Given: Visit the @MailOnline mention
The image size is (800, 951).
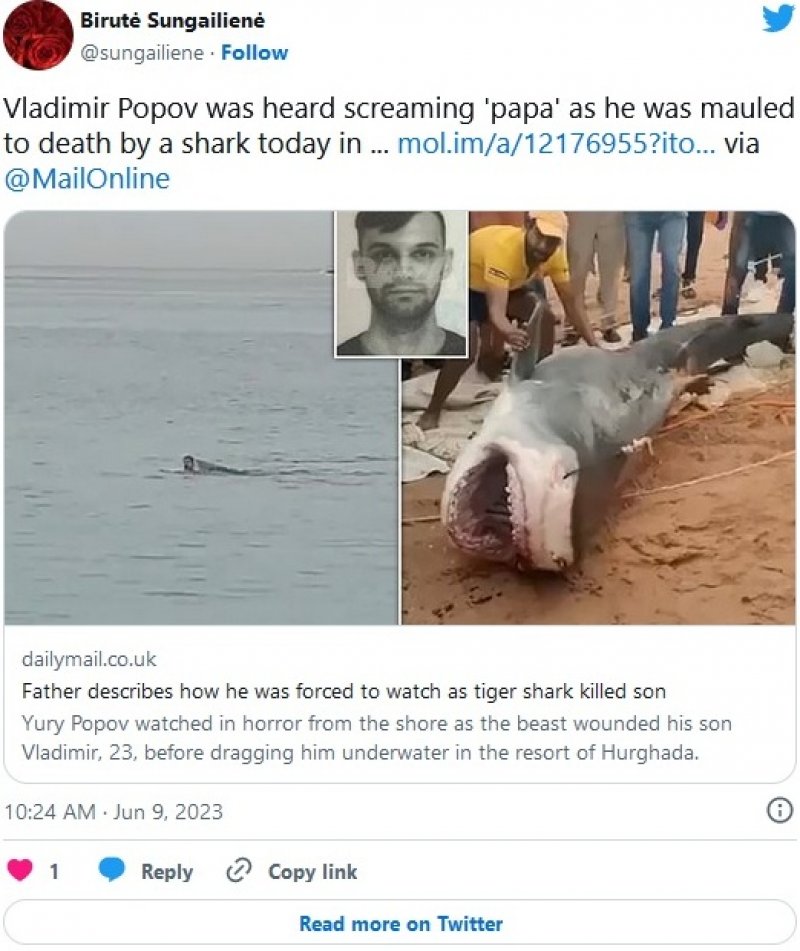Looking at the screenshot, I should [87, 178].
